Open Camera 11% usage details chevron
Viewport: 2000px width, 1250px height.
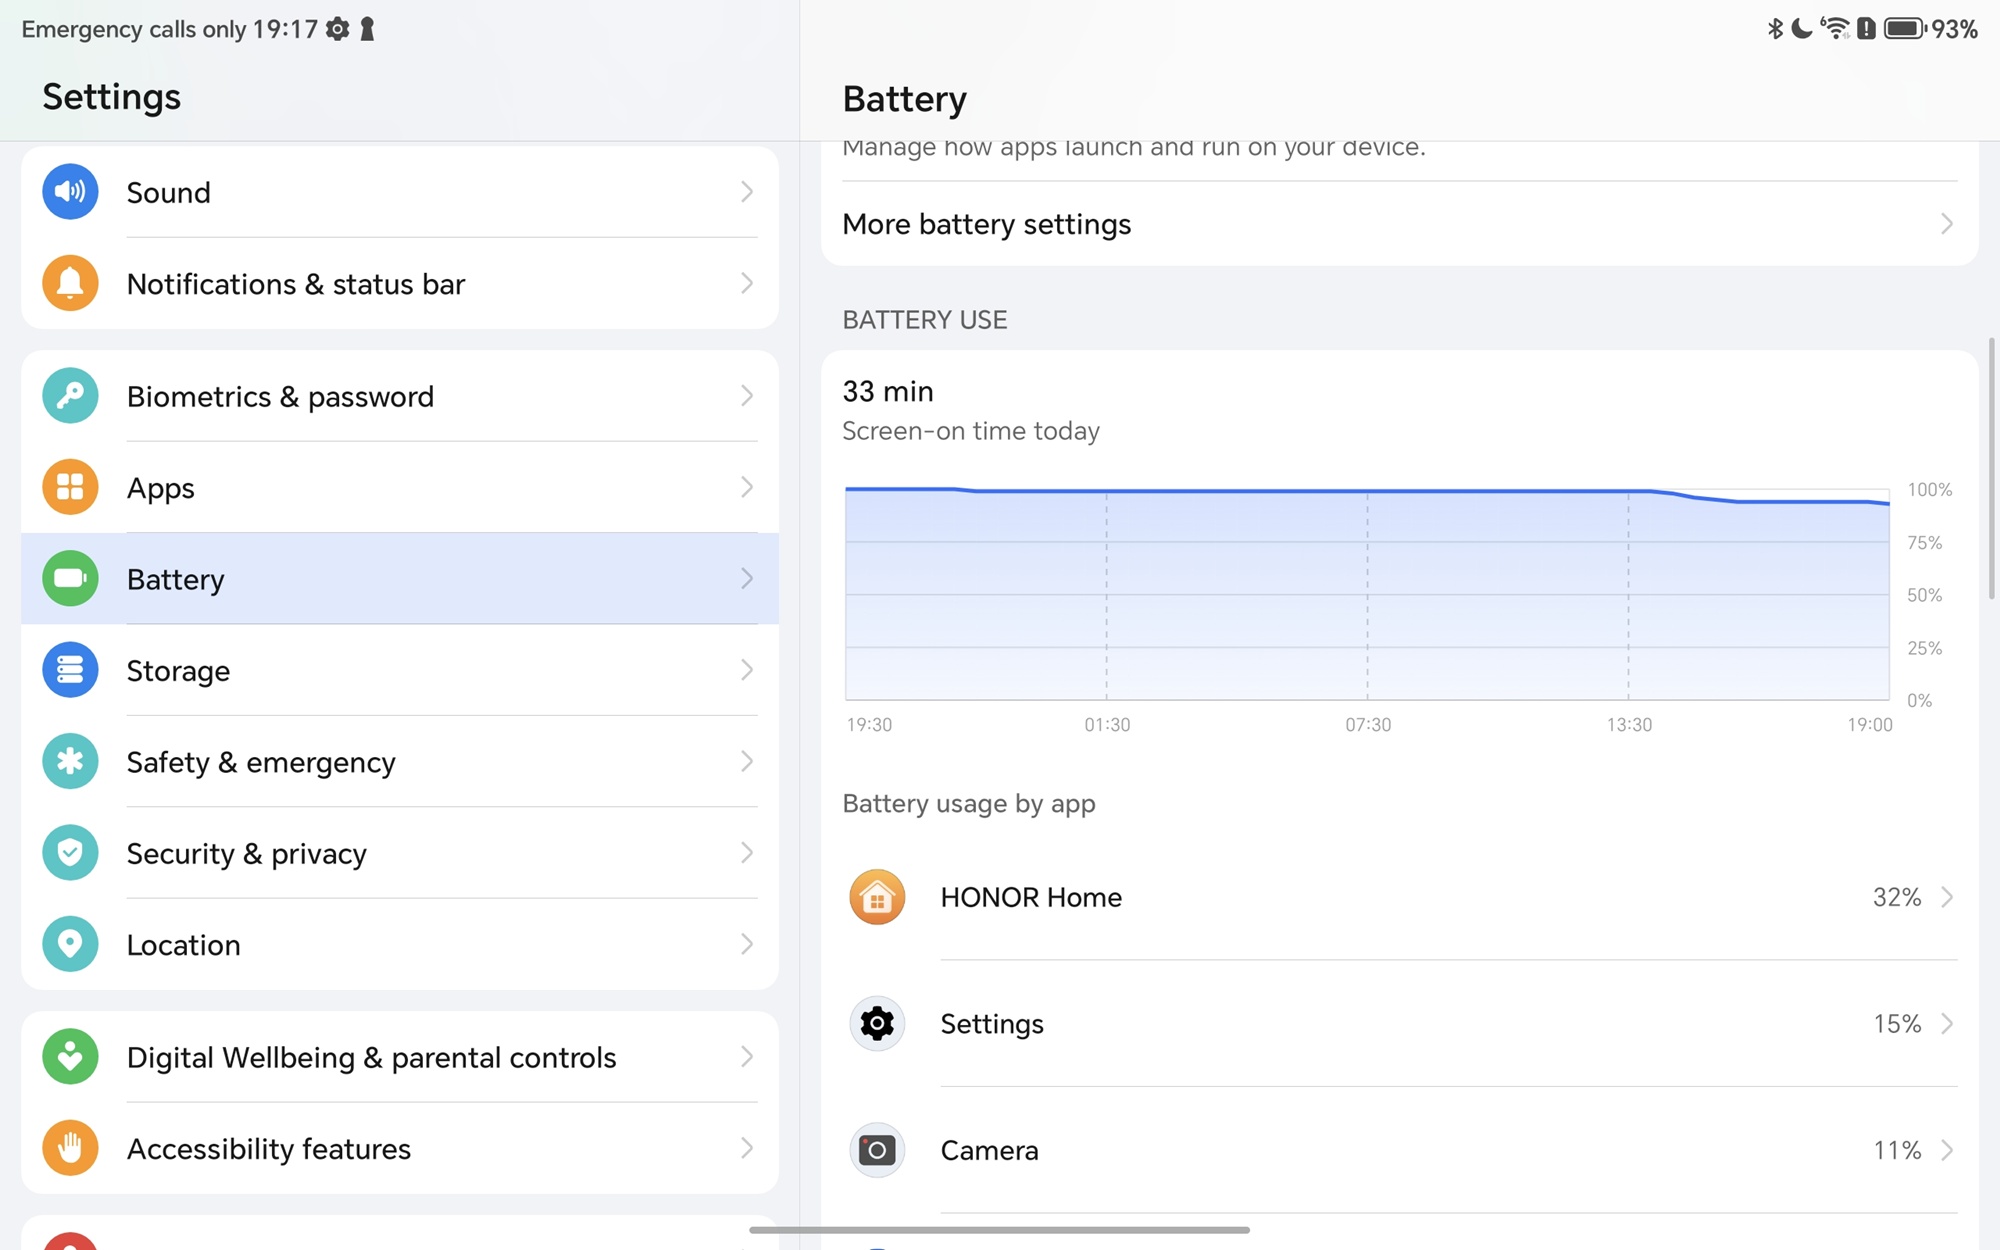point(1946,1150)
